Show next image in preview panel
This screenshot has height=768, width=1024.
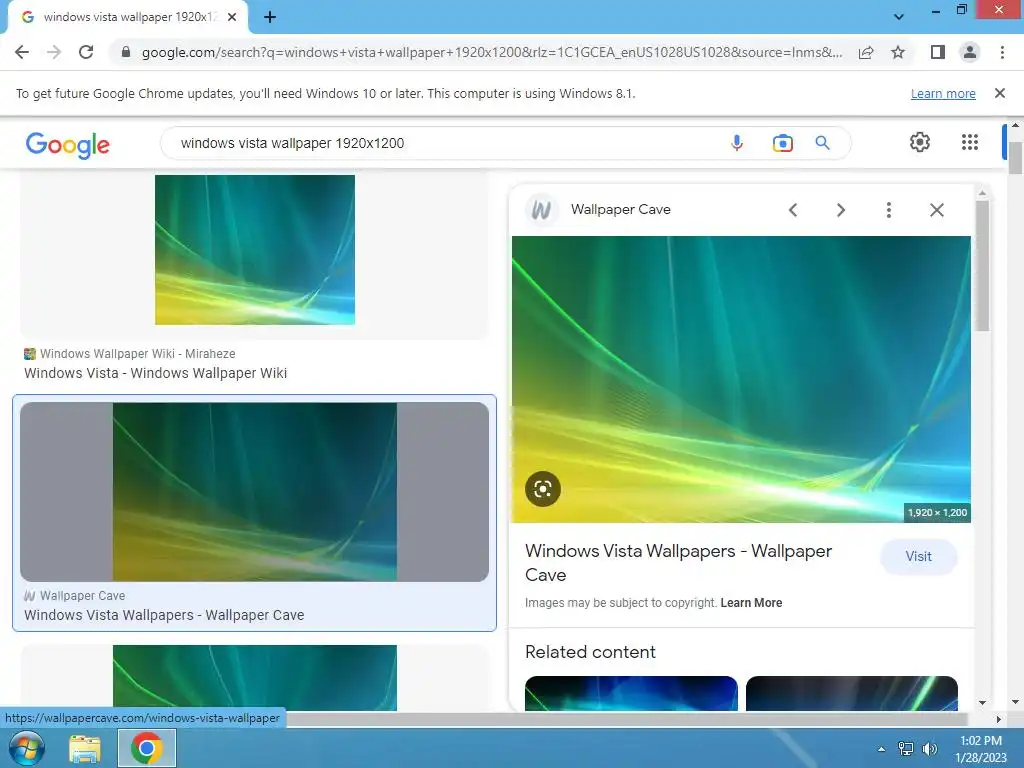coord(840,210)
